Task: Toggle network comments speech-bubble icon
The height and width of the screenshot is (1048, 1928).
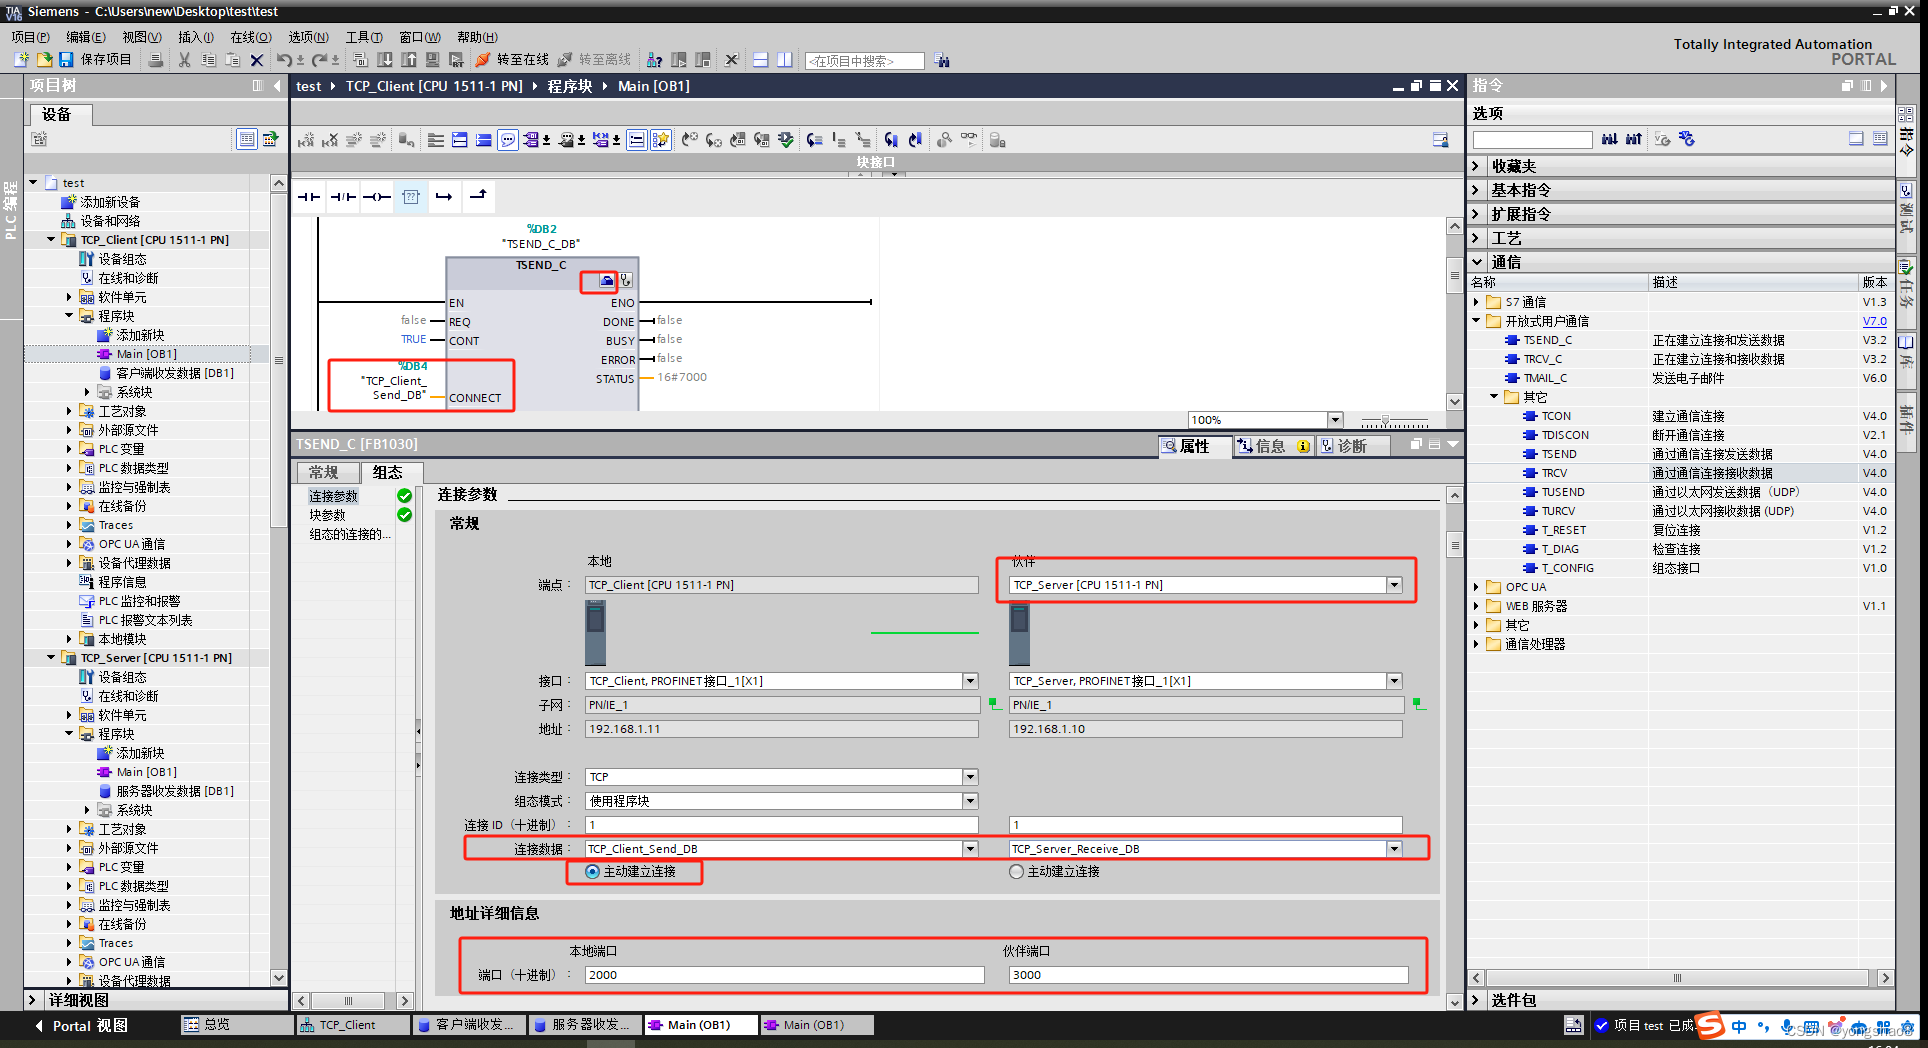Action: pos(508,140)
